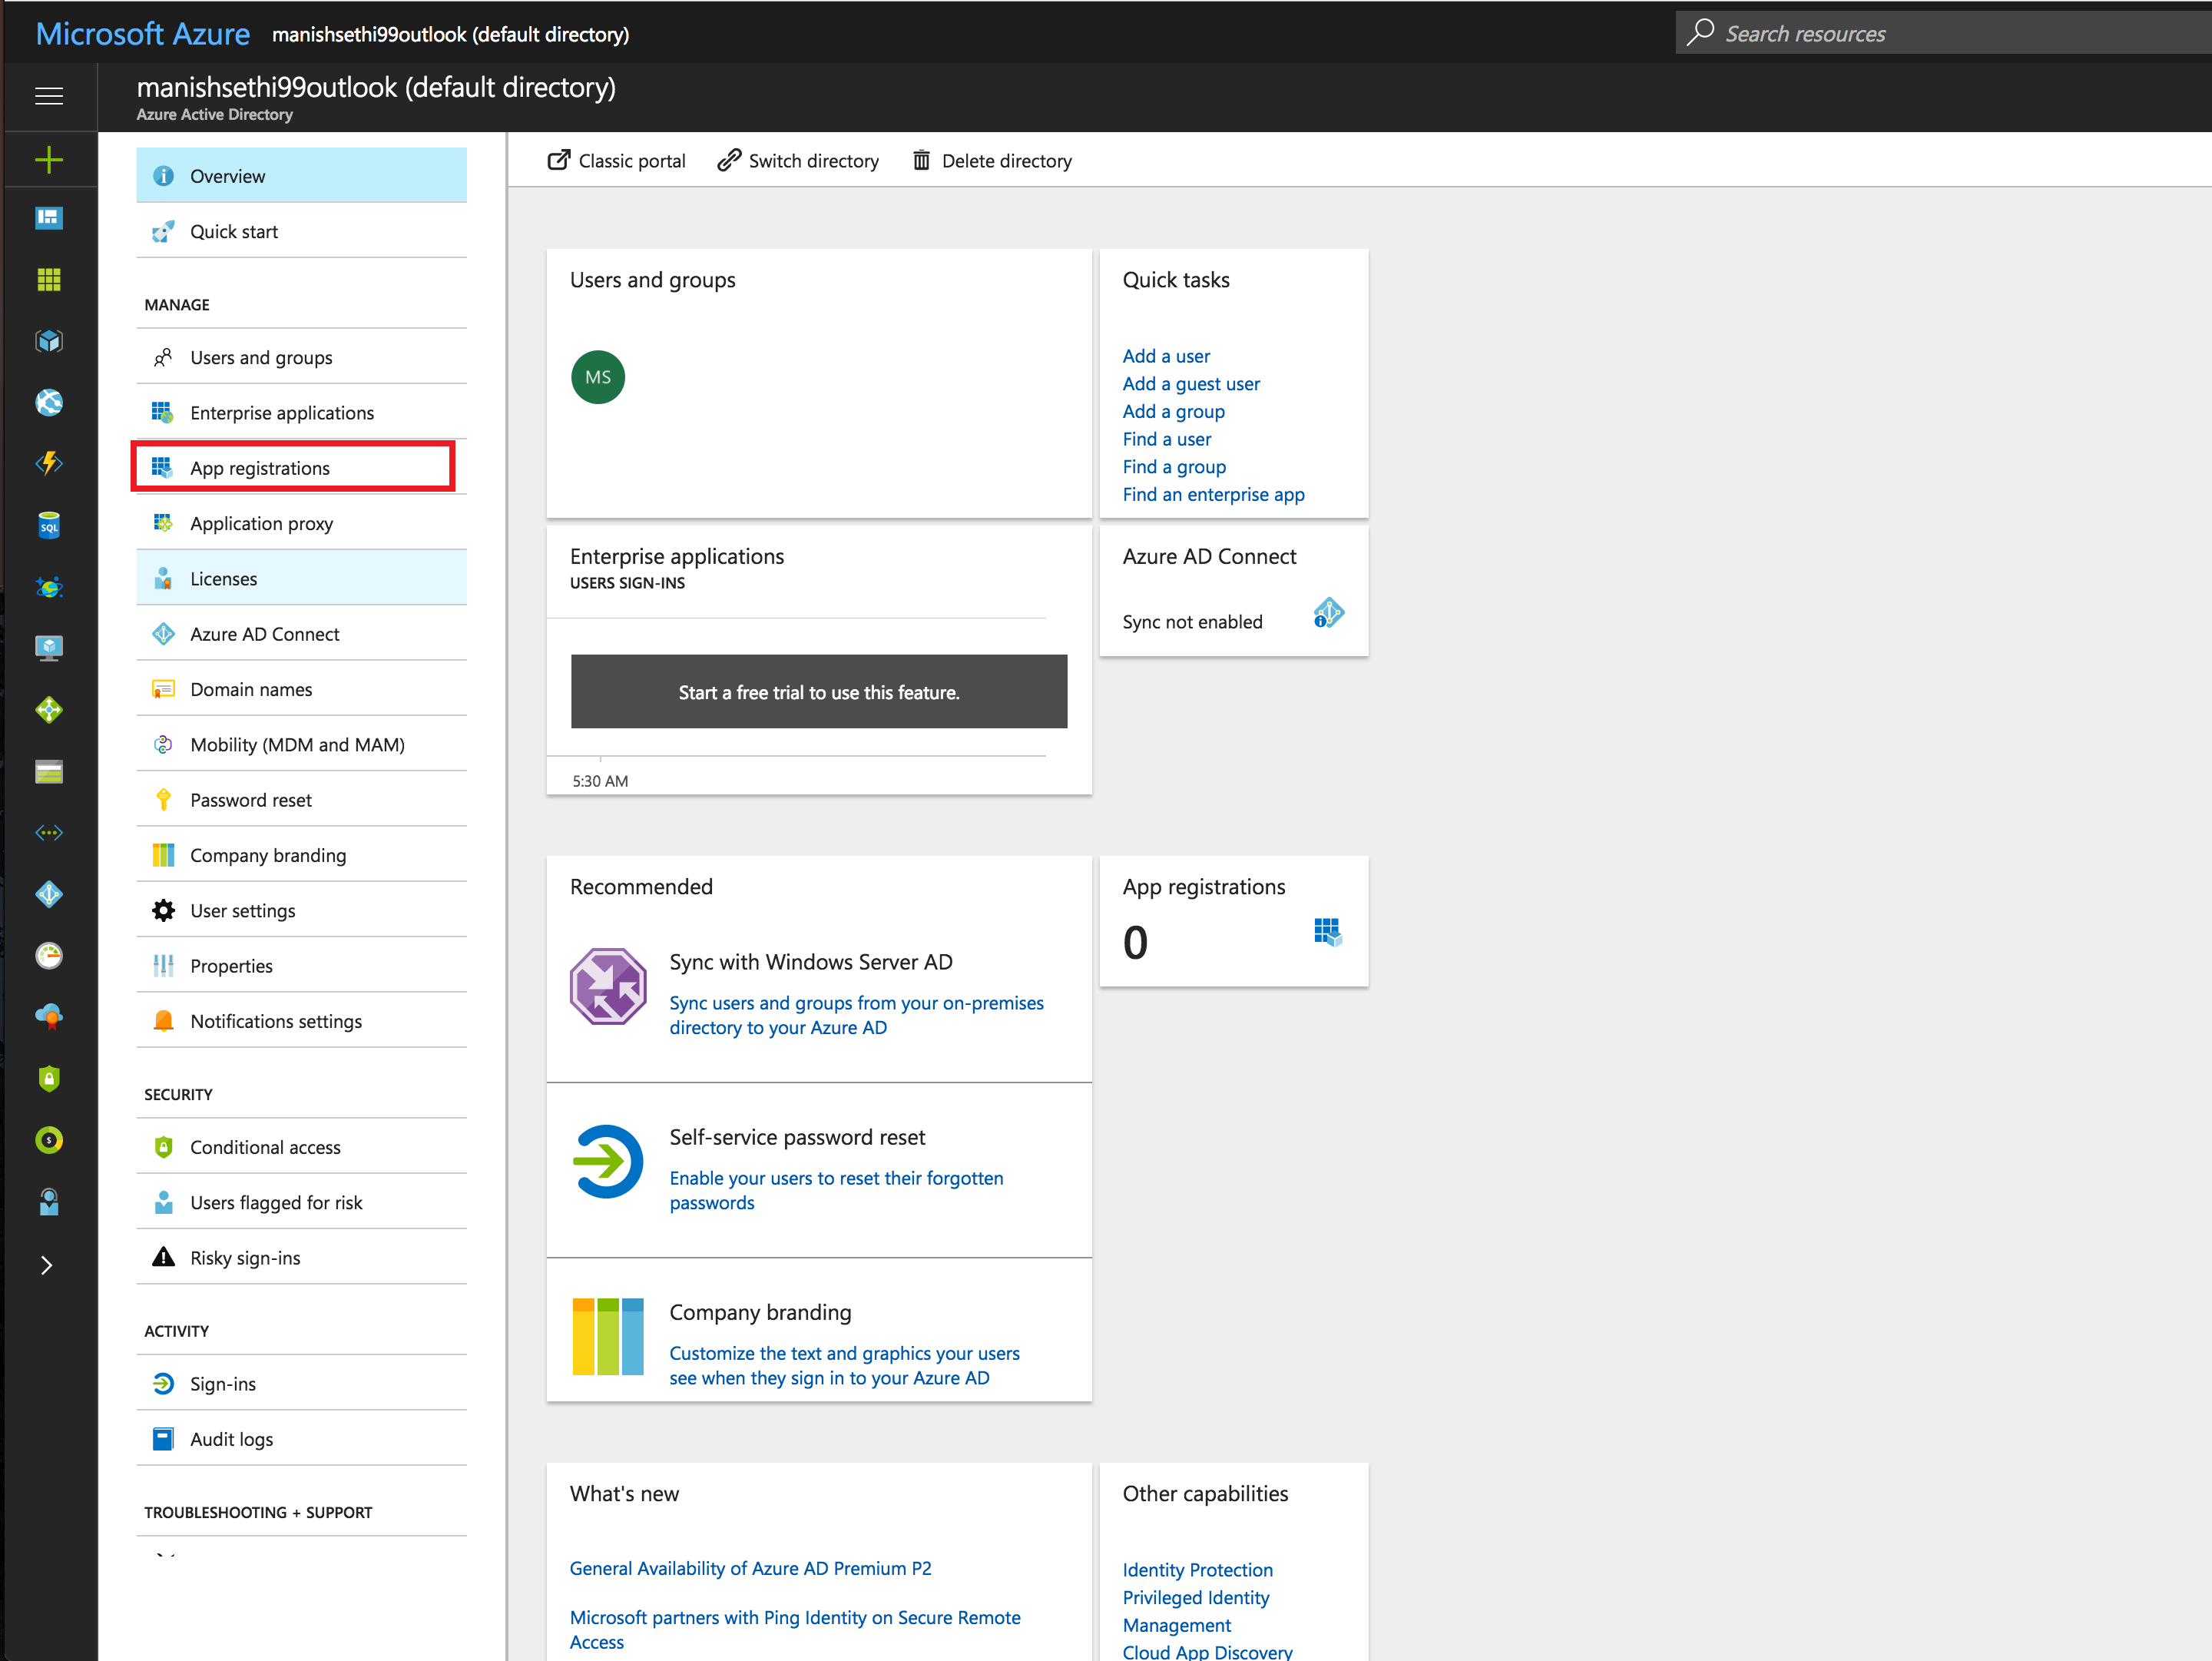Click the Function Apps lightning icon
2212x1661 pixels.
click(x=48, y=464)
